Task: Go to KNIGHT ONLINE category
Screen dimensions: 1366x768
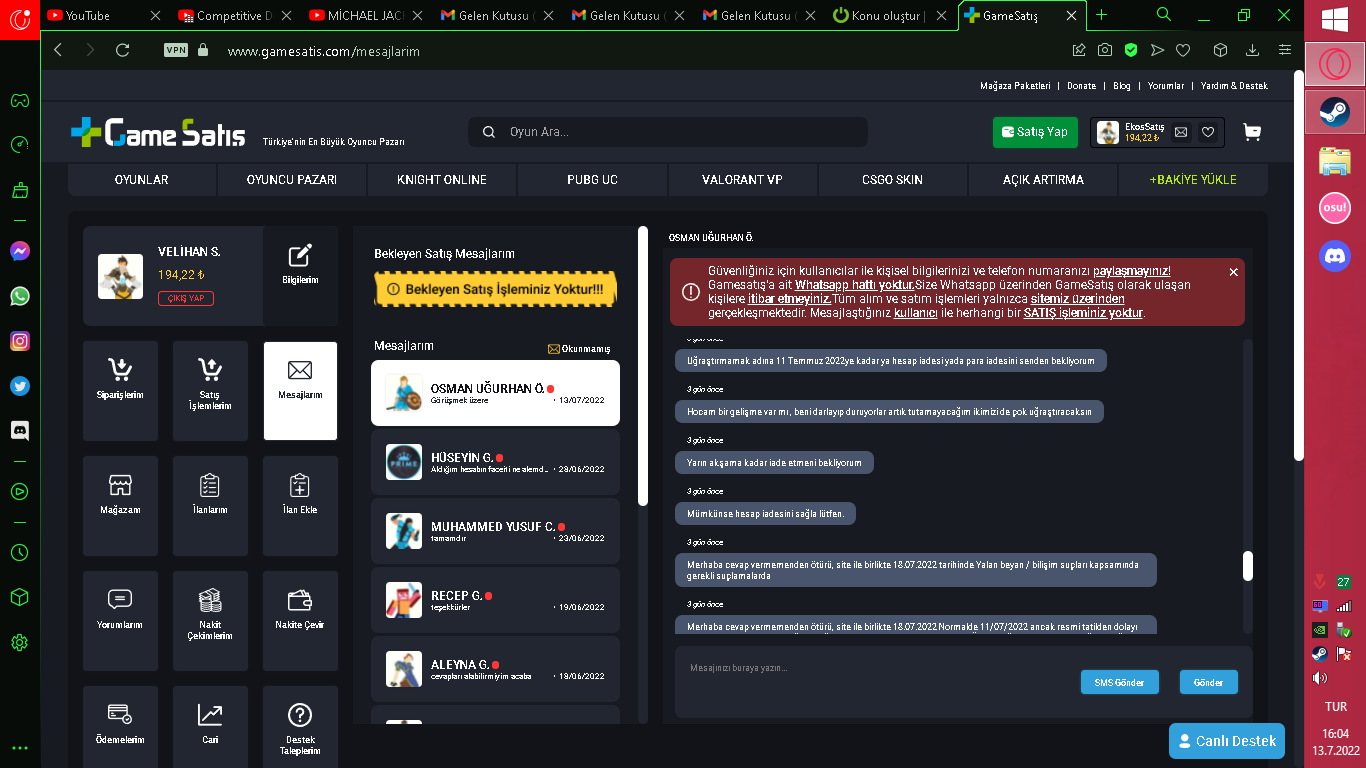Action: click(442, 180)
